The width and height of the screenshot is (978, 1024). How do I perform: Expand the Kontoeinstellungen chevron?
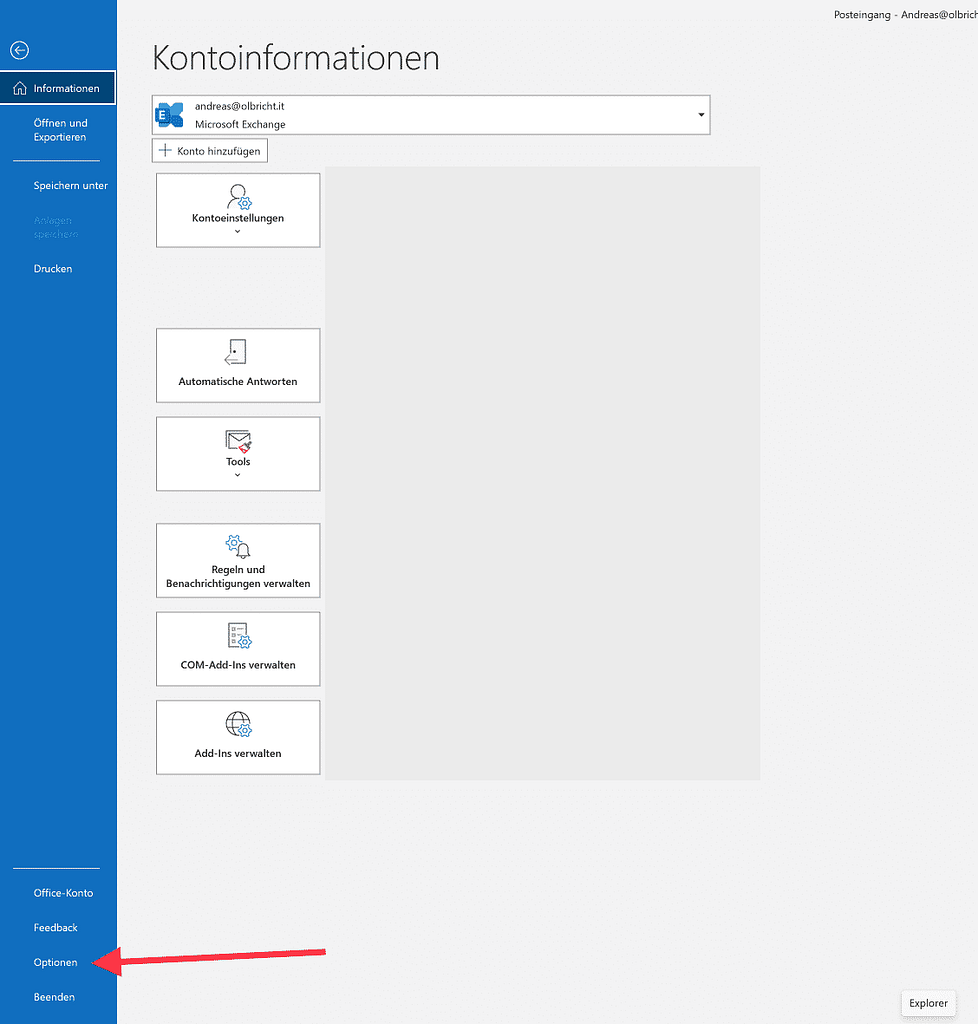tap(238, 232)
